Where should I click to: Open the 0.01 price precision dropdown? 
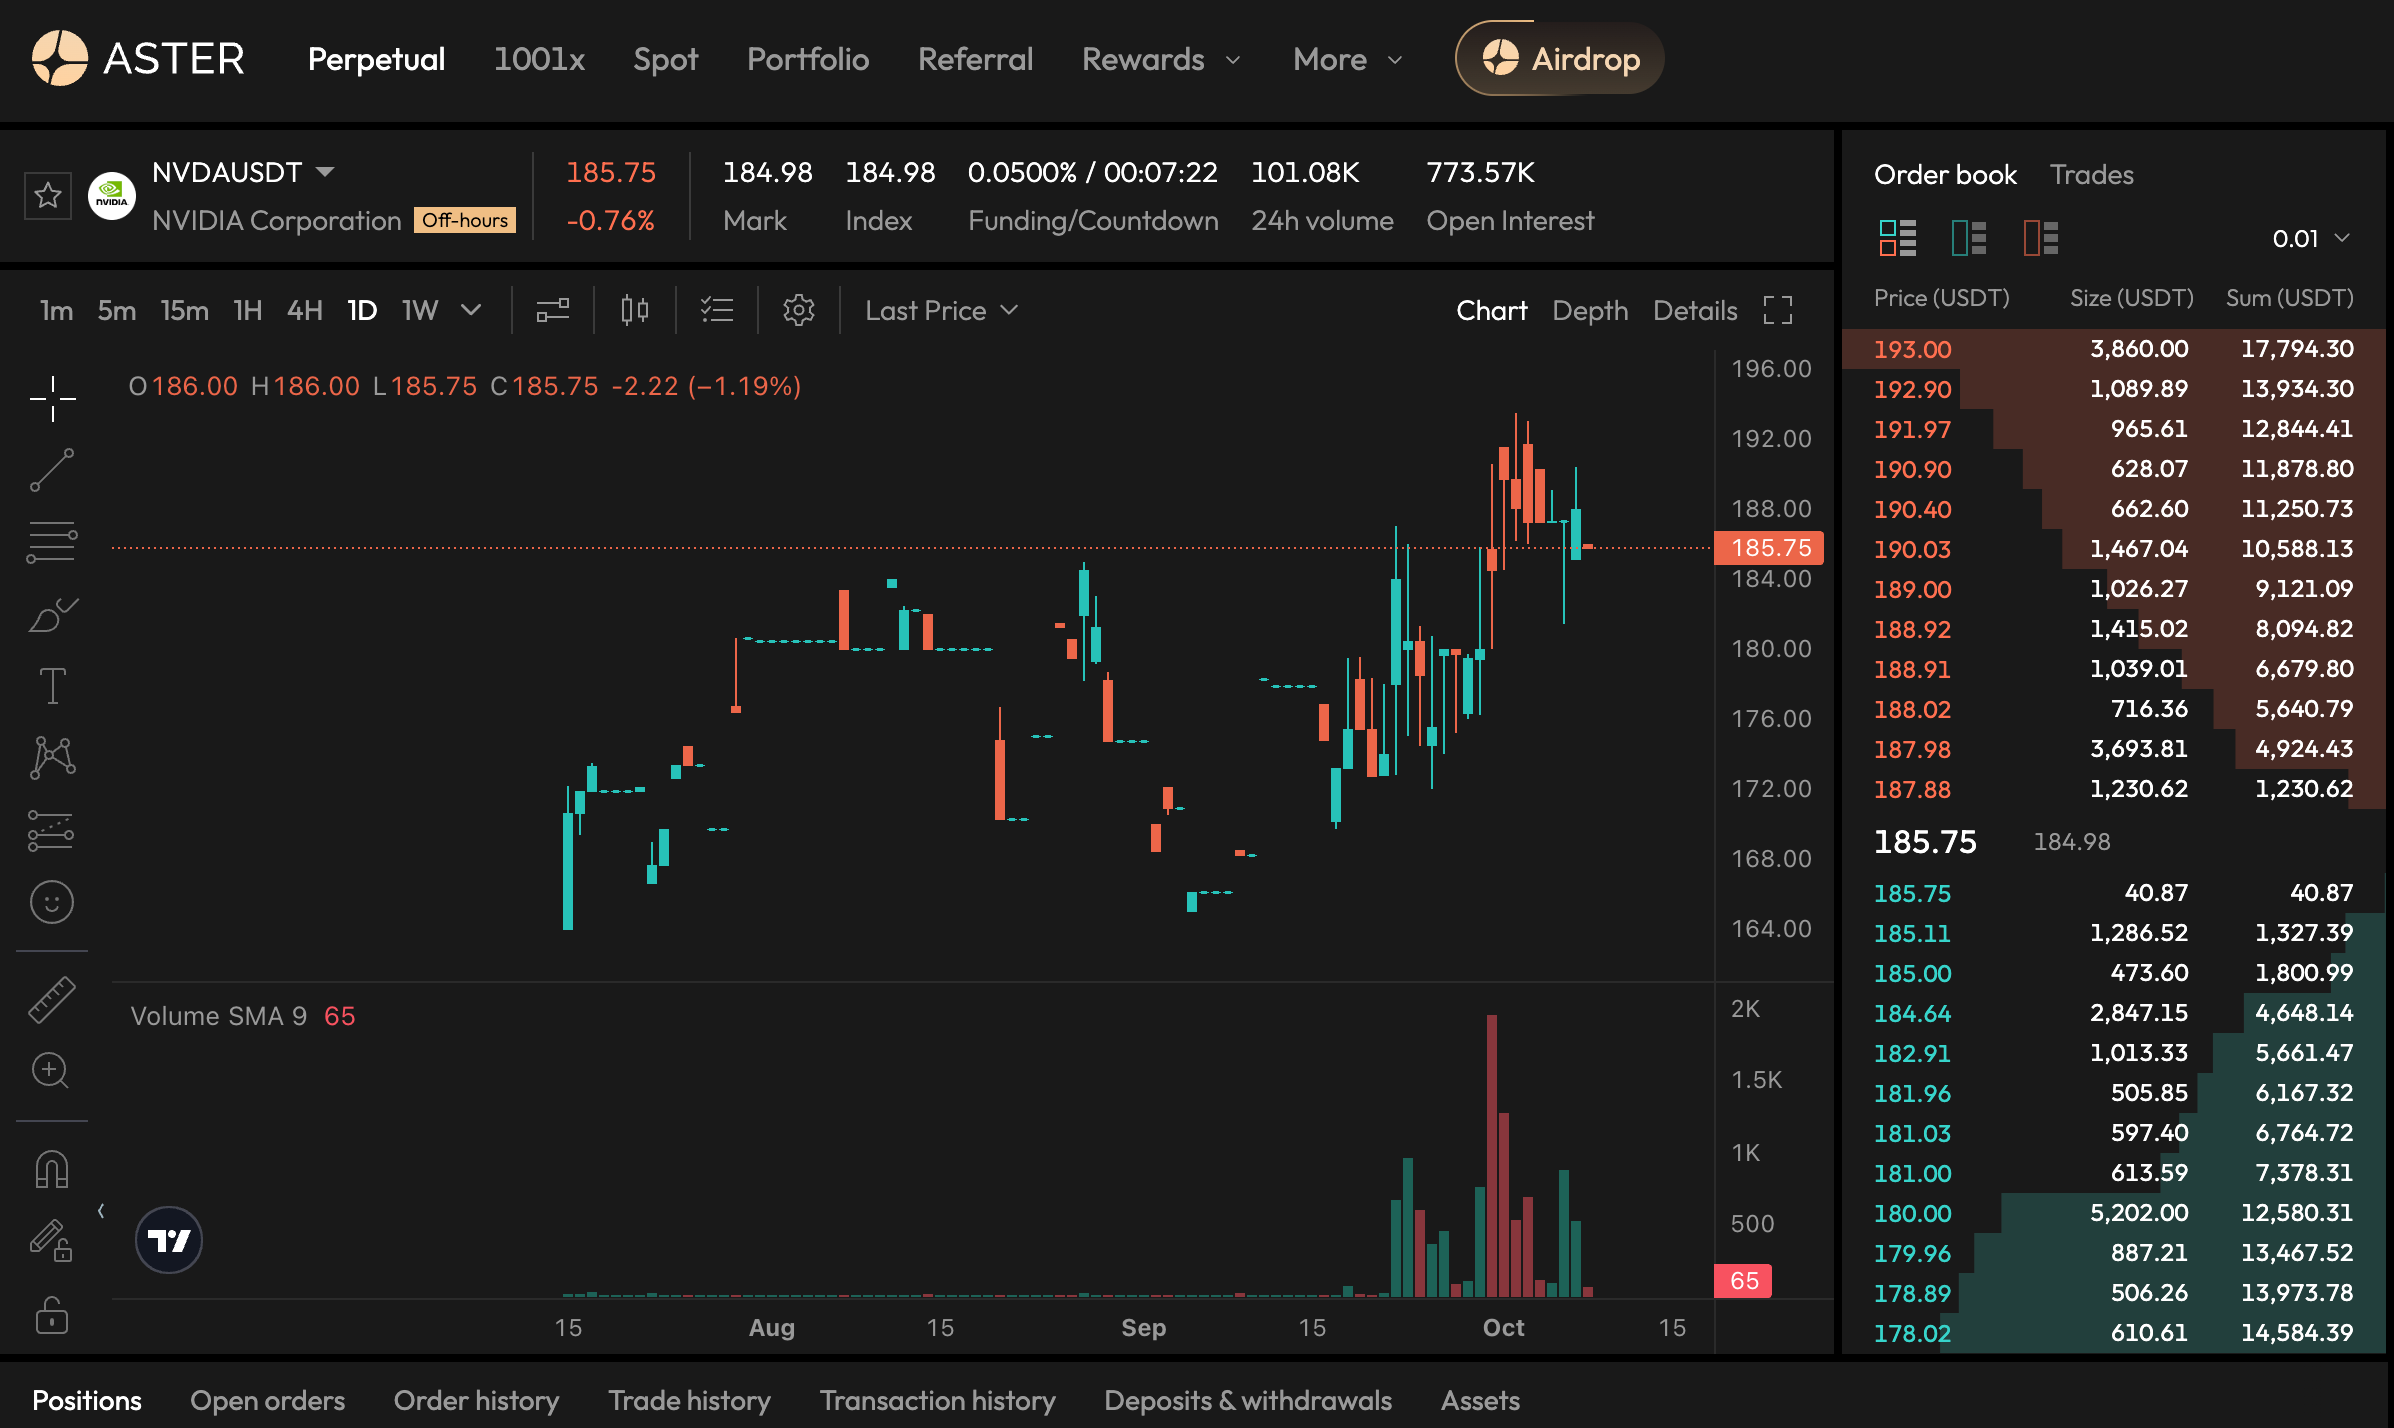click(2310, 239)
